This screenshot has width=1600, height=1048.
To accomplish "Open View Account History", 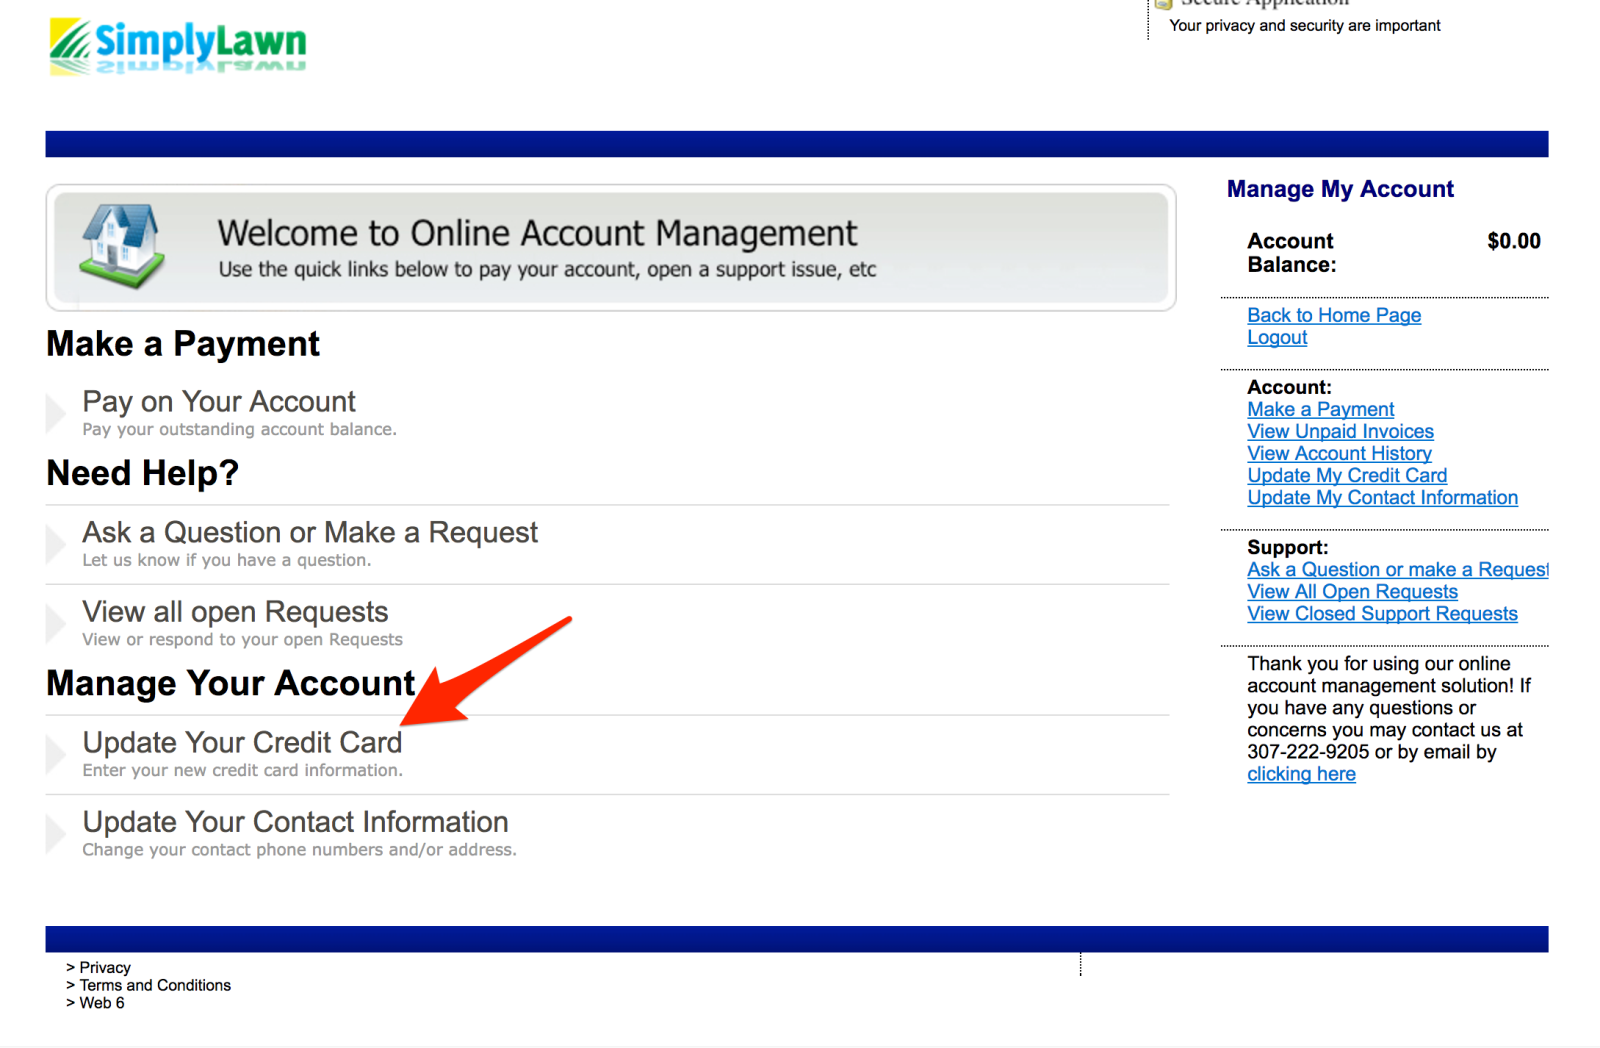I will (x=1339, y=453).
